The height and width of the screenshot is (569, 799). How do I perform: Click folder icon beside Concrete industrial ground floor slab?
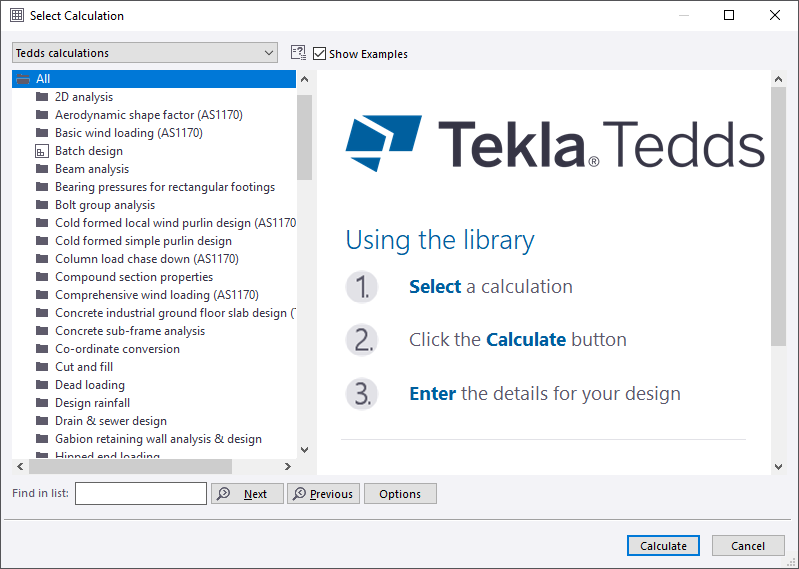(42, 313)
